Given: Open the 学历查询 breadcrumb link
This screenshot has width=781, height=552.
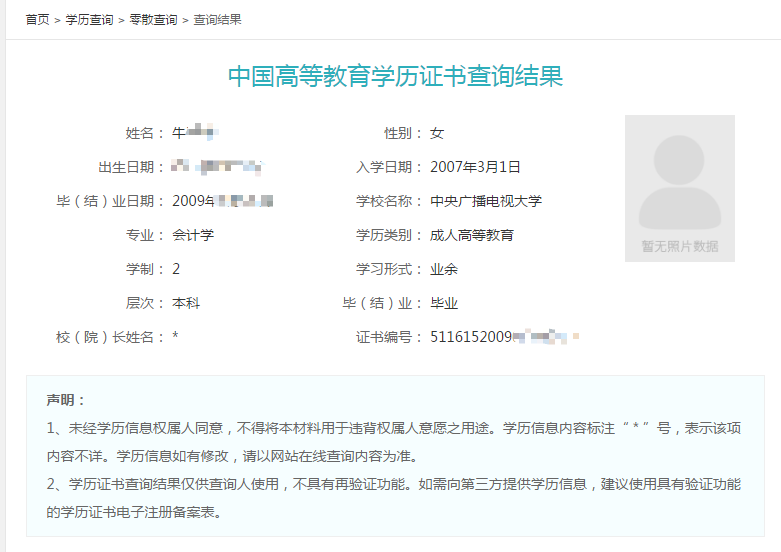Looking at the screenshot, I should [89, 19].
